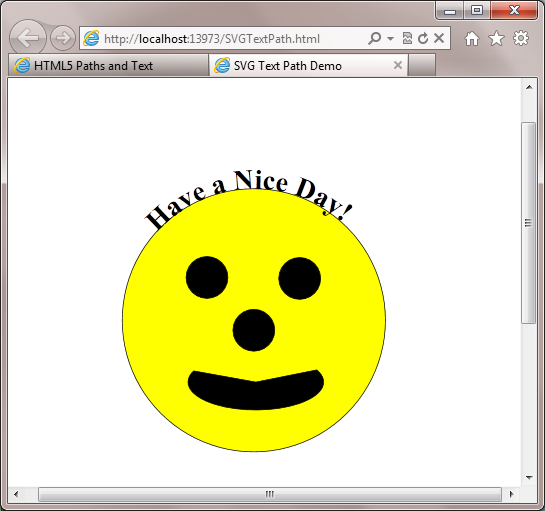Click the search magnifier in address bar
Screen dimensions: 545x511
pyautogui.click(x=374, y=38)
